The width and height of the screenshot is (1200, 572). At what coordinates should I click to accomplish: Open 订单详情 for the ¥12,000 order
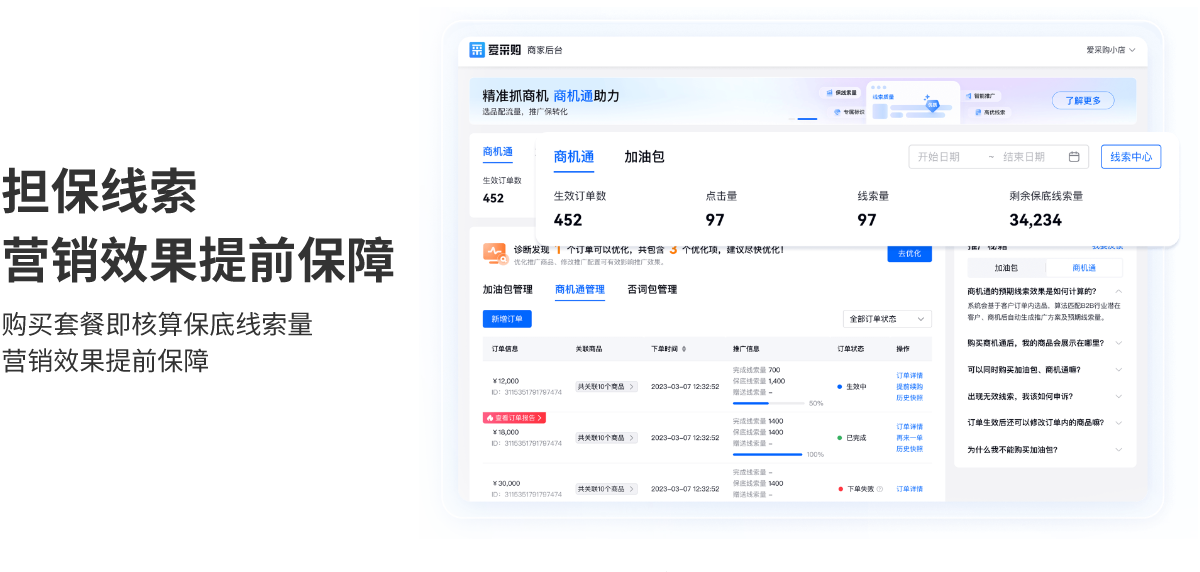pyautogui.click(x=910, y=376)
